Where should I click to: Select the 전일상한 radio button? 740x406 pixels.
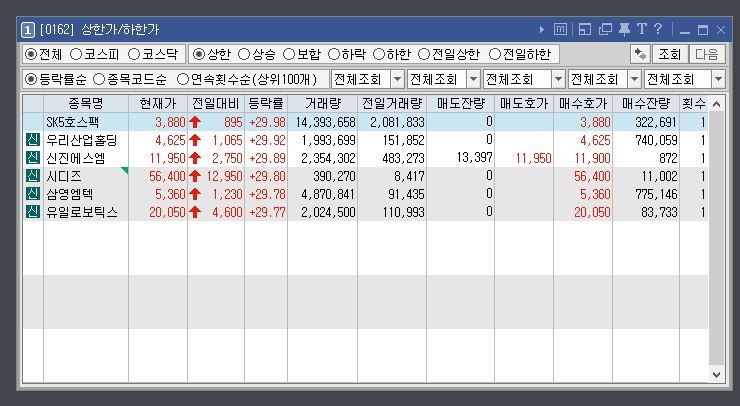[424, 54]
